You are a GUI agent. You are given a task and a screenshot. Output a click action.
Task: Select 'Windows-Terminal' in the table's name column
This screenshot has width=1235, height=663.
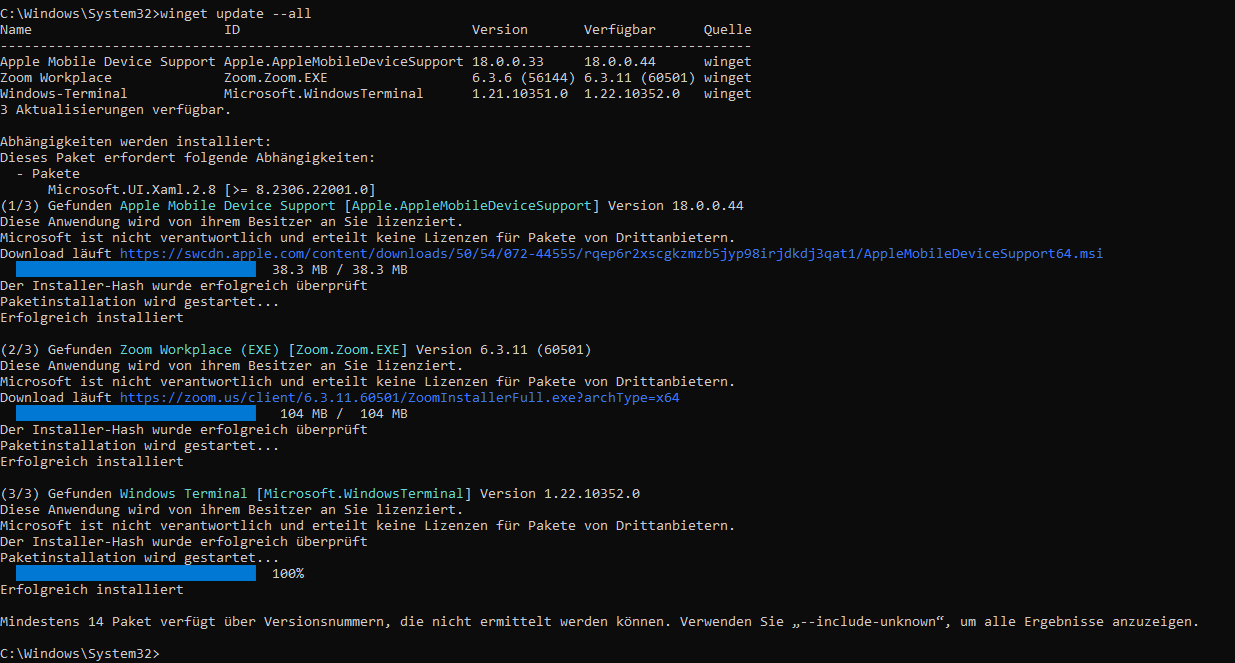[x=64, y=94]
